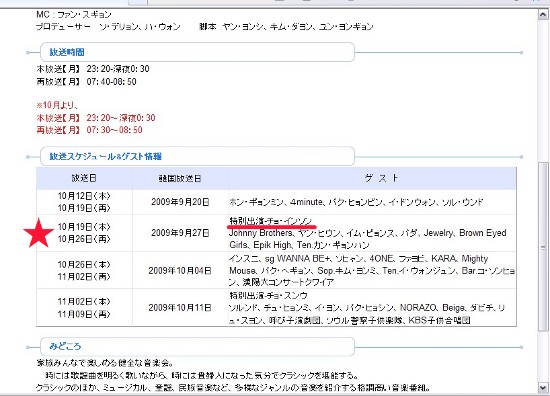Click the black 本放送【月】 23:20-深夜0:30 line
This screenshot has width=550, height=396.
(93, 69)
